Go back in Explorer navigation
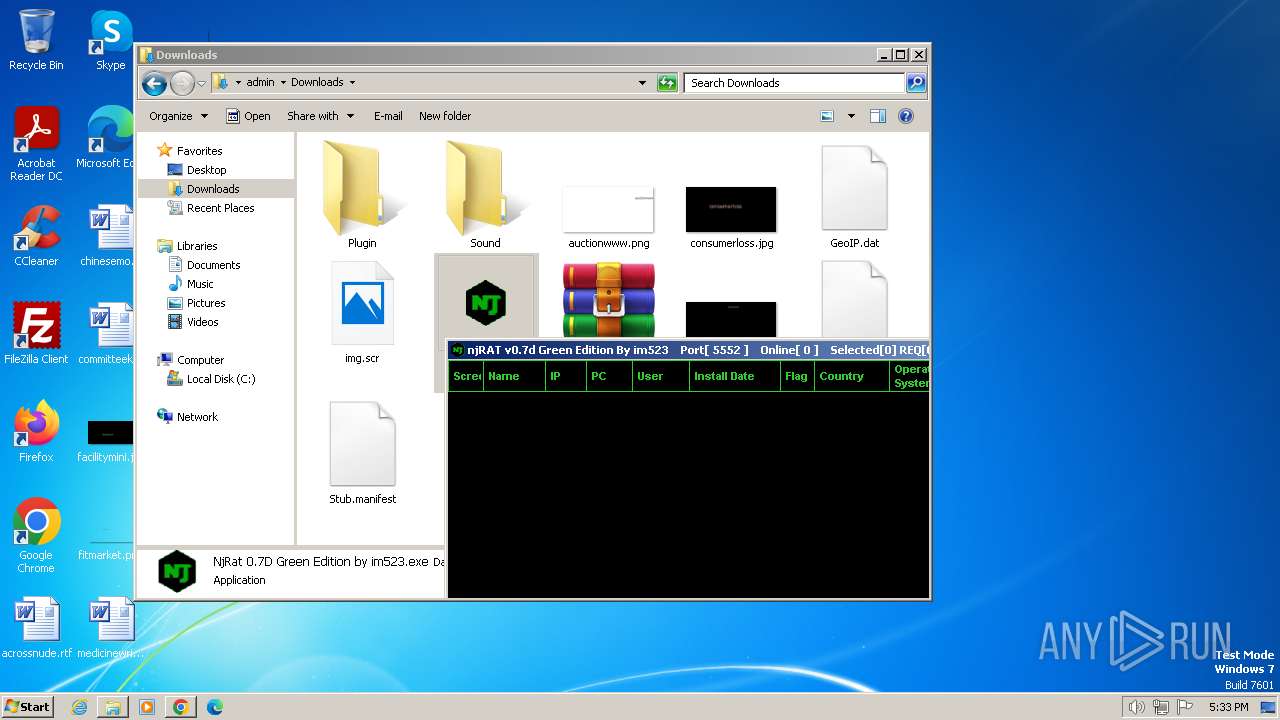Image resolution: width=1280 pixels, height=720 pixels. coord(154,83)
